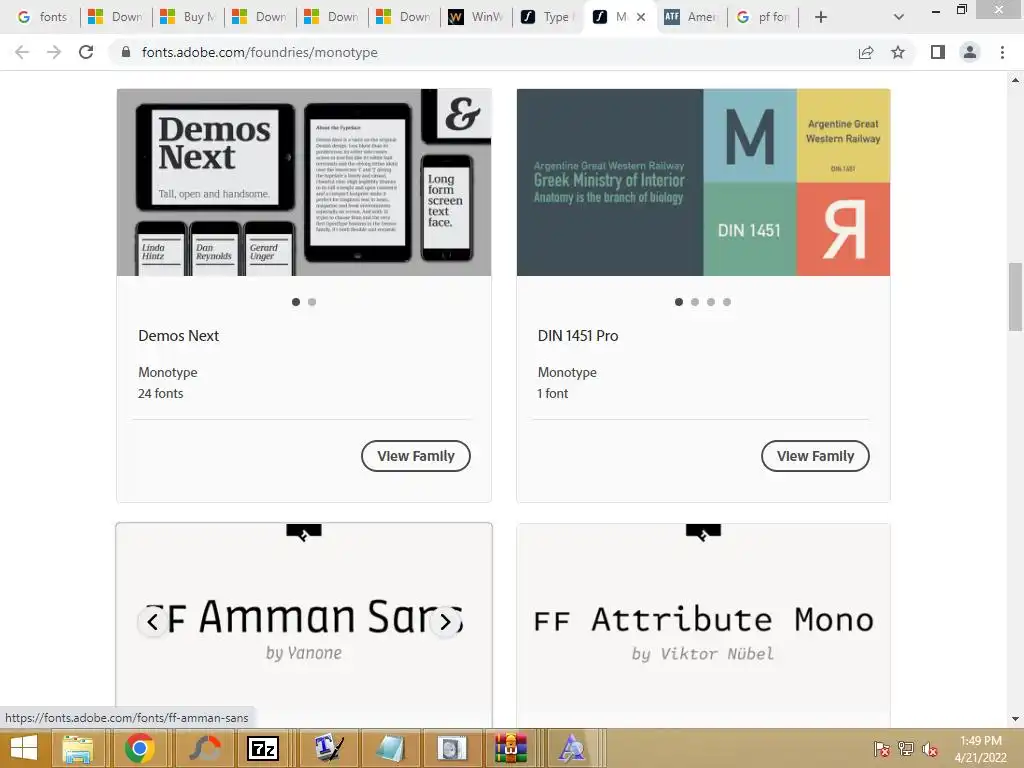
Task: Bookmark this page with star icon
Action: click(x=898, y=52)
